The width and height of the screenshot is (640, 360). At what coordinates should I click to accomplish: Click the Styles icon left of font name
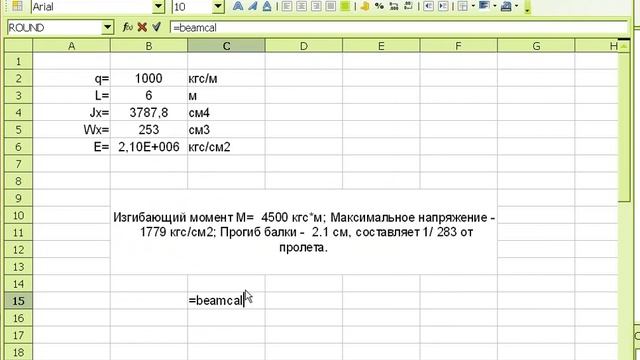point(17,6)
